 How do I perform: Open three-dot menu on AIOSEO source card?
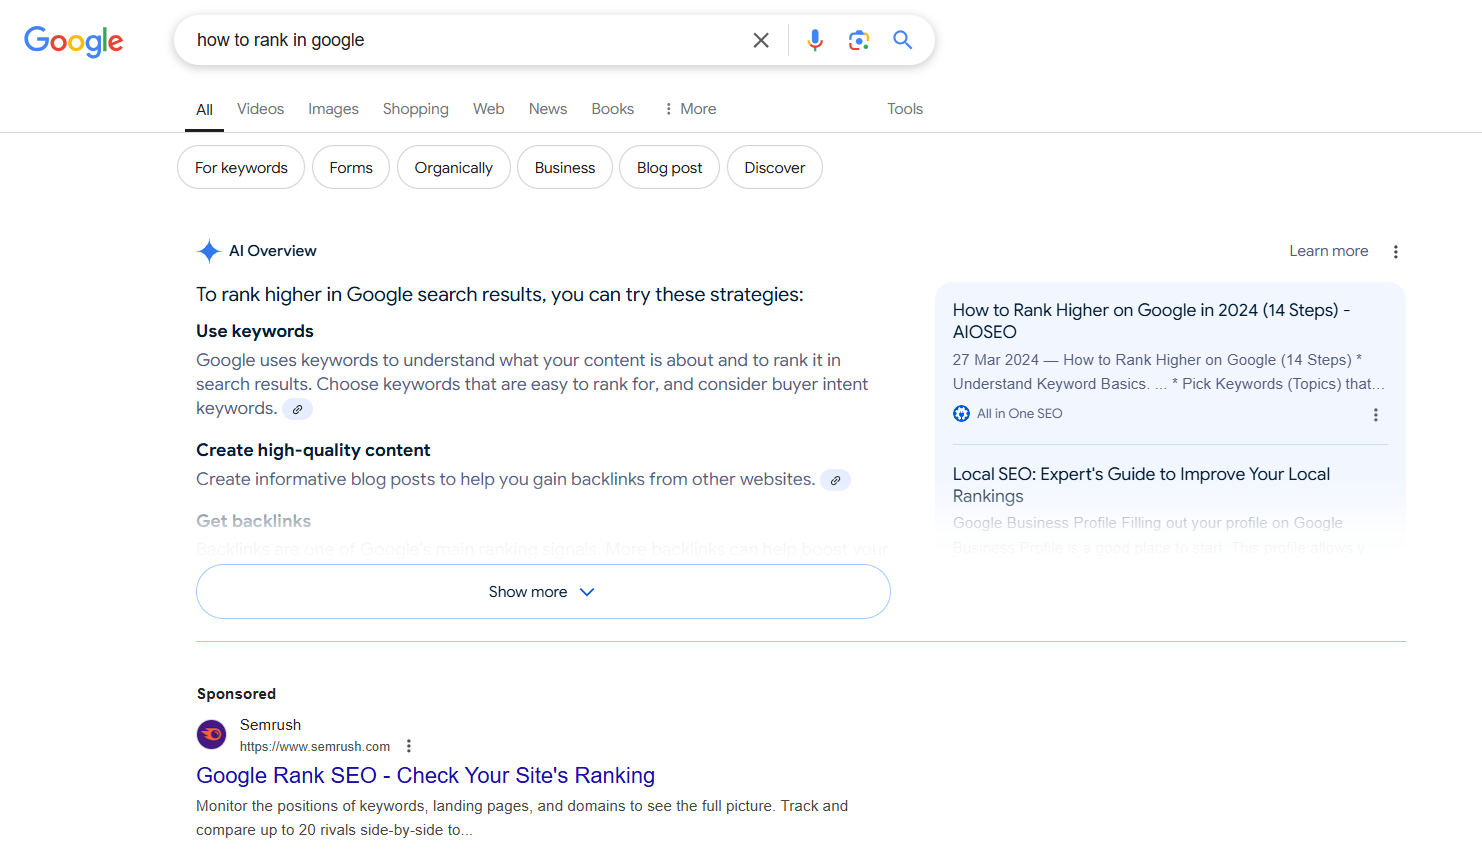[x=1376, y=415]
